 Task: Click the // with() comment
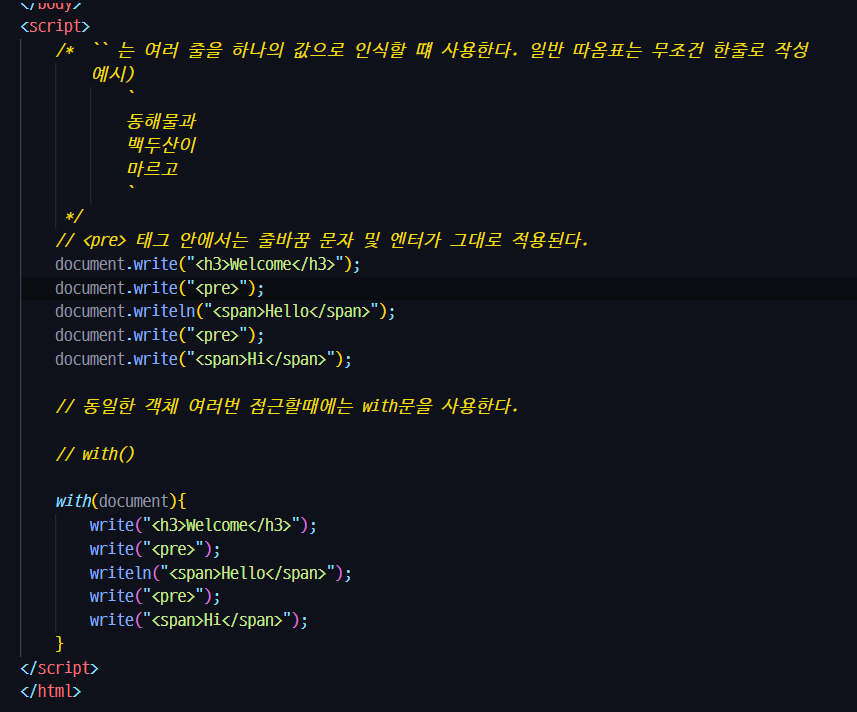coord(95,454)
